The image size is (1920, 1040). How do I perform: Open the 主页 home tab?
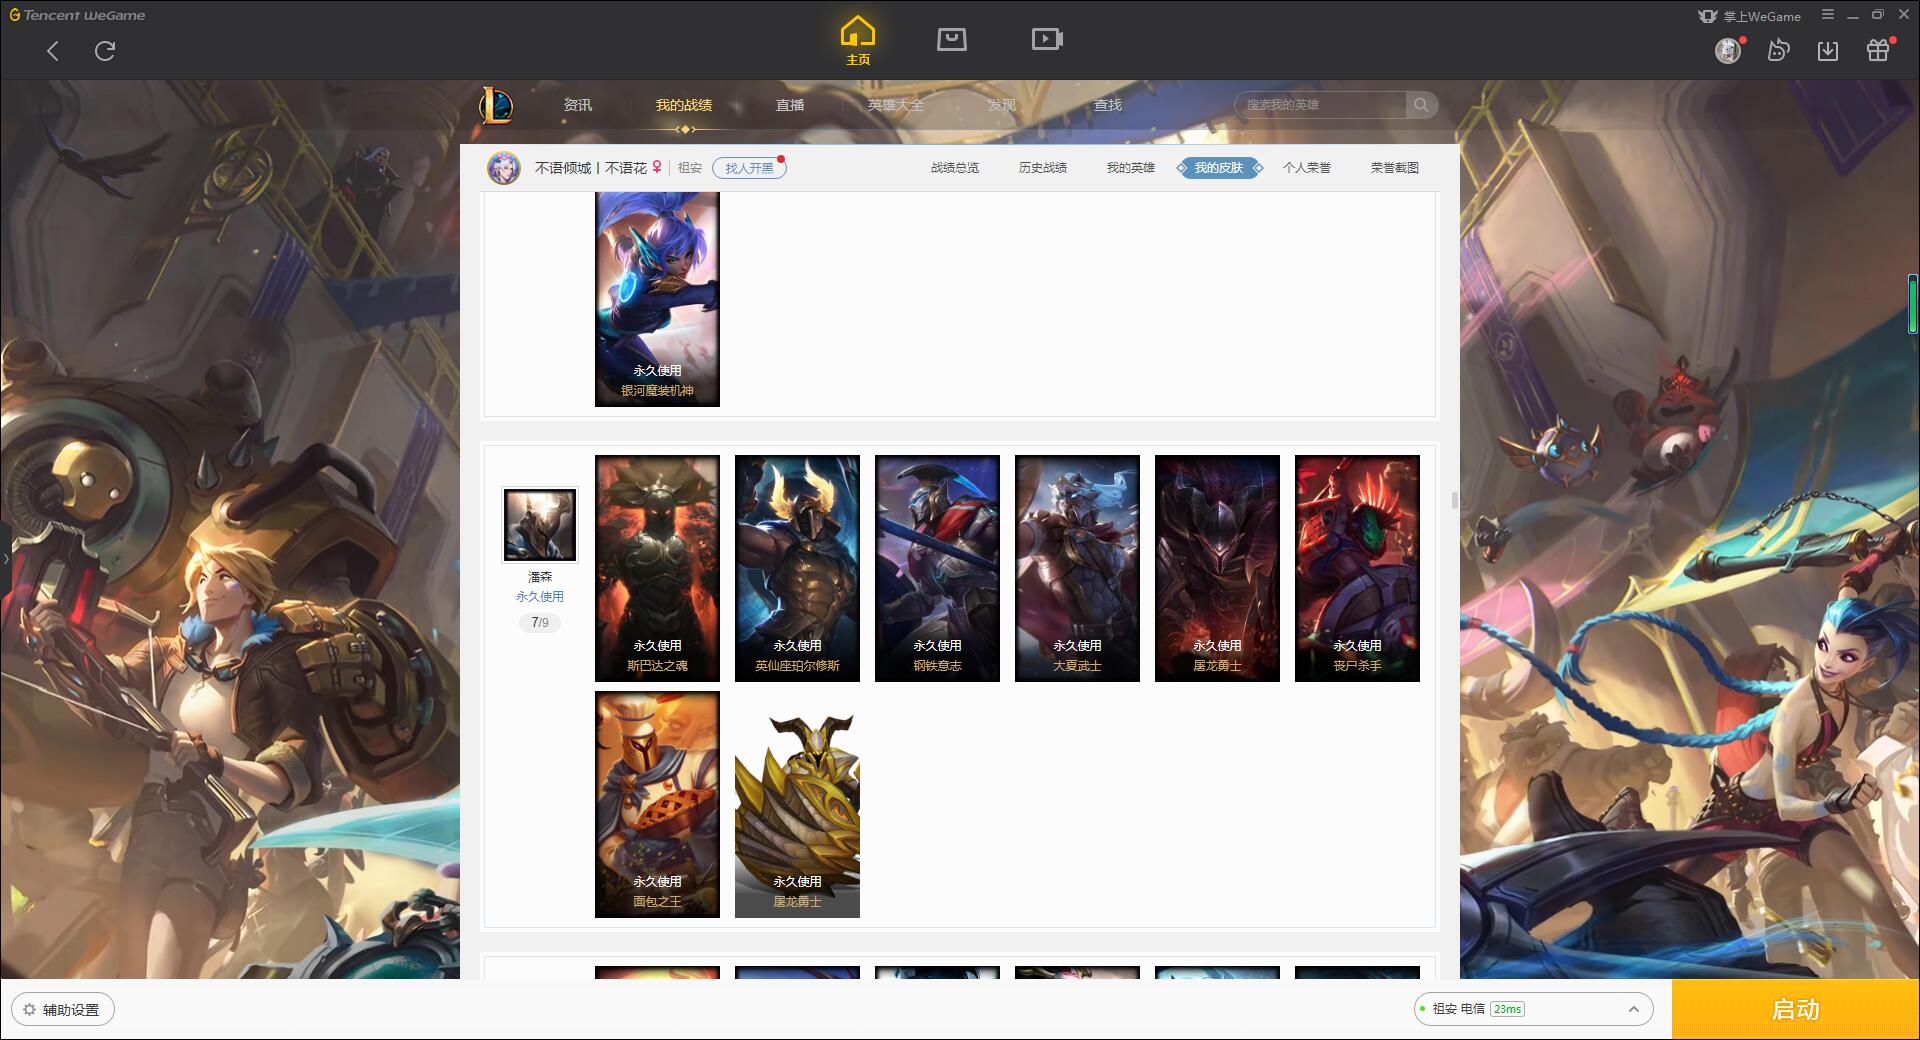click(858, 41)
